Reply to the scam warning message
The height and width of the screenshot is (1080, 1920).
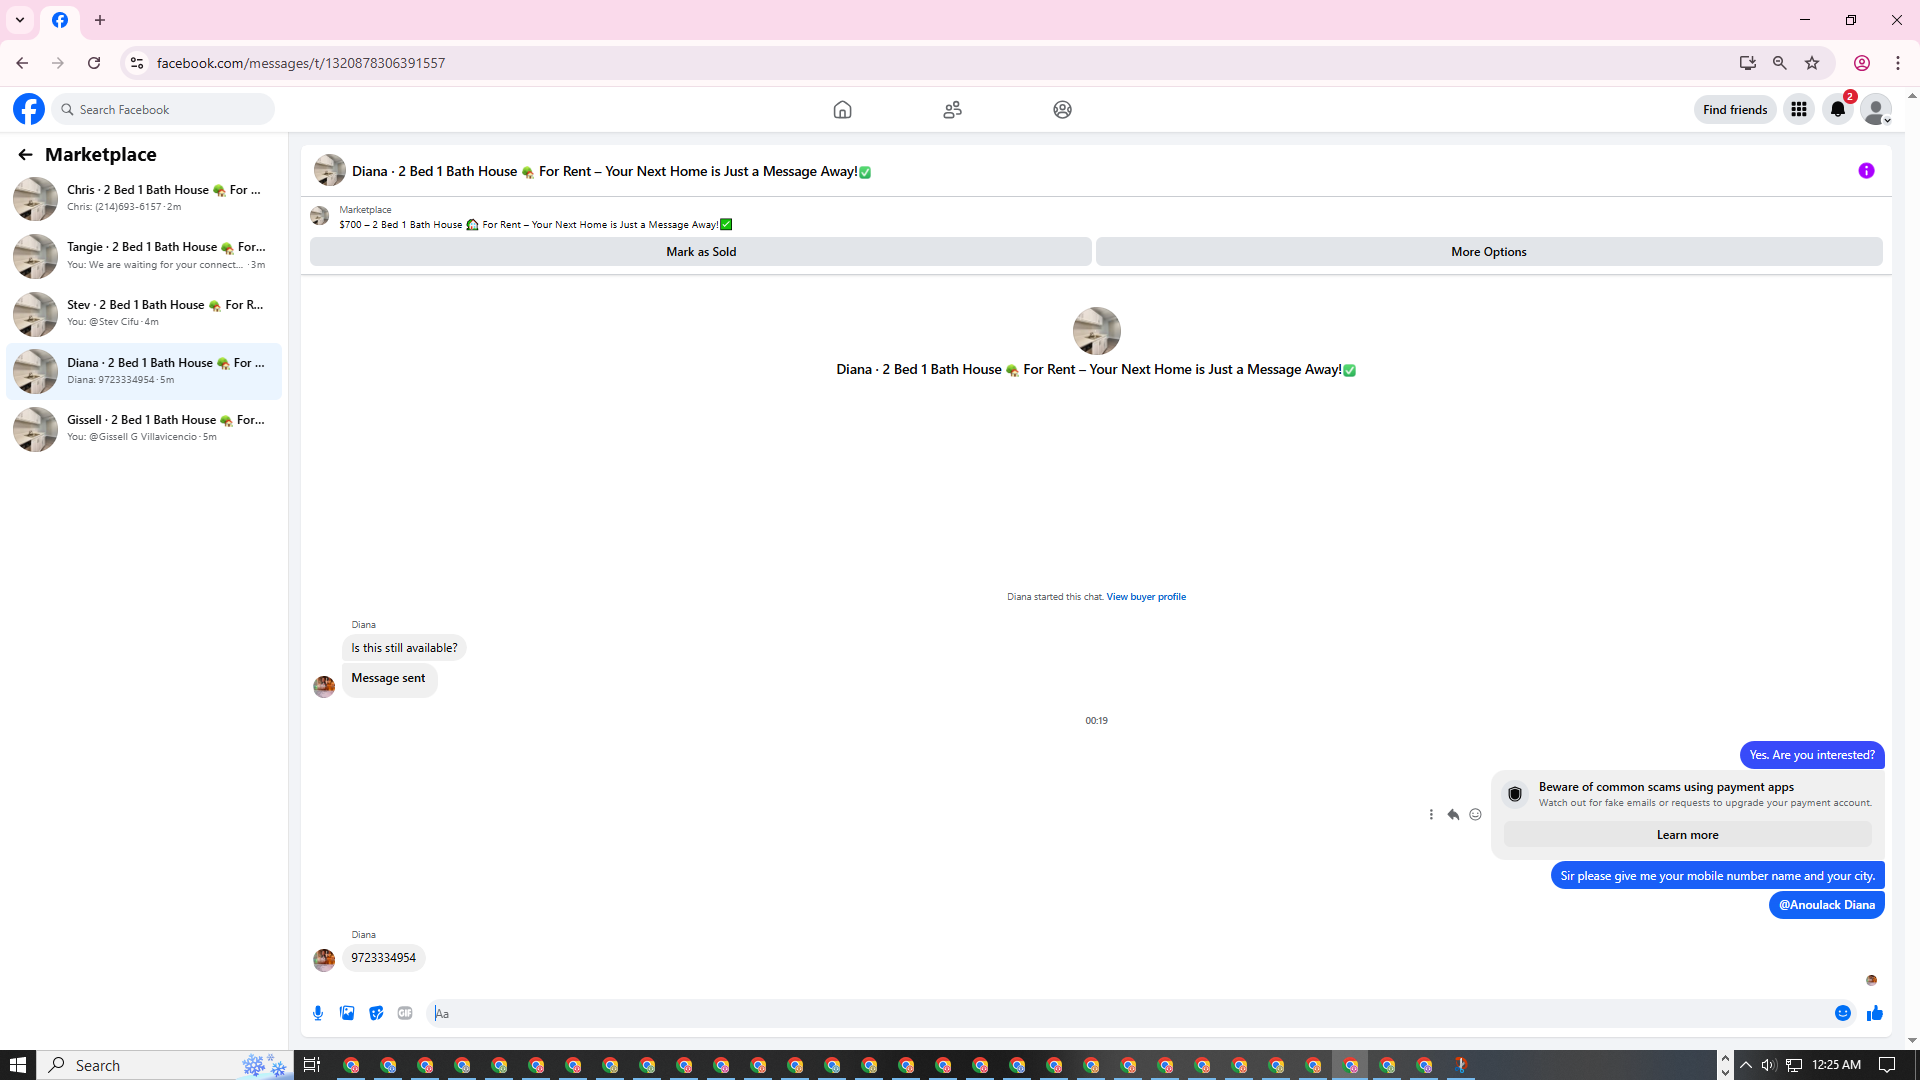1453,815
